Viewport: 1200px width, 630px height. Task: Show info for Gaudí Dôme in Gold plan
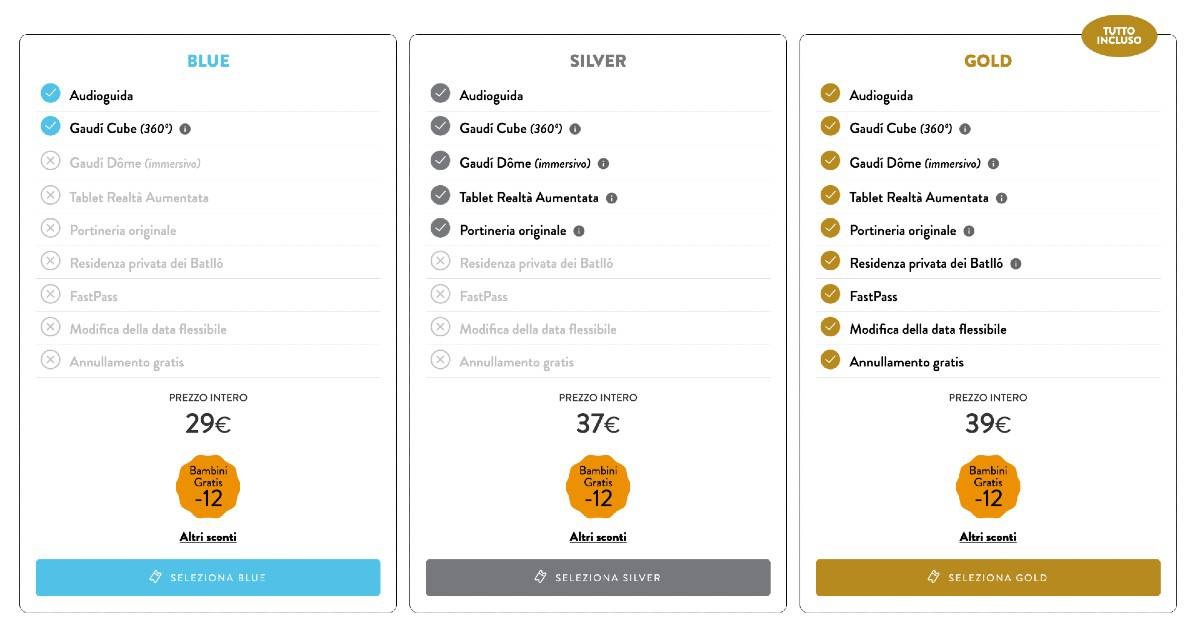[x=993, y=164]
